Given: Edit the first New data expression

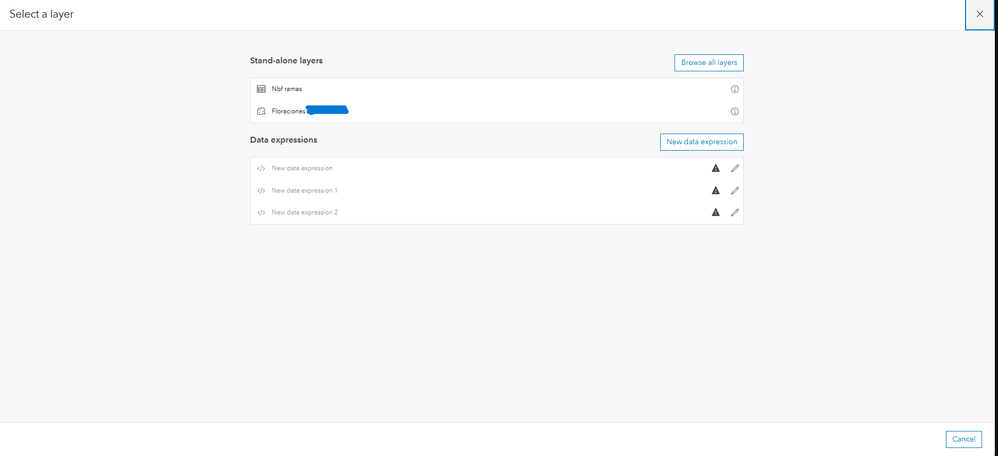Looking at the screenshot, I should (734, 168).
